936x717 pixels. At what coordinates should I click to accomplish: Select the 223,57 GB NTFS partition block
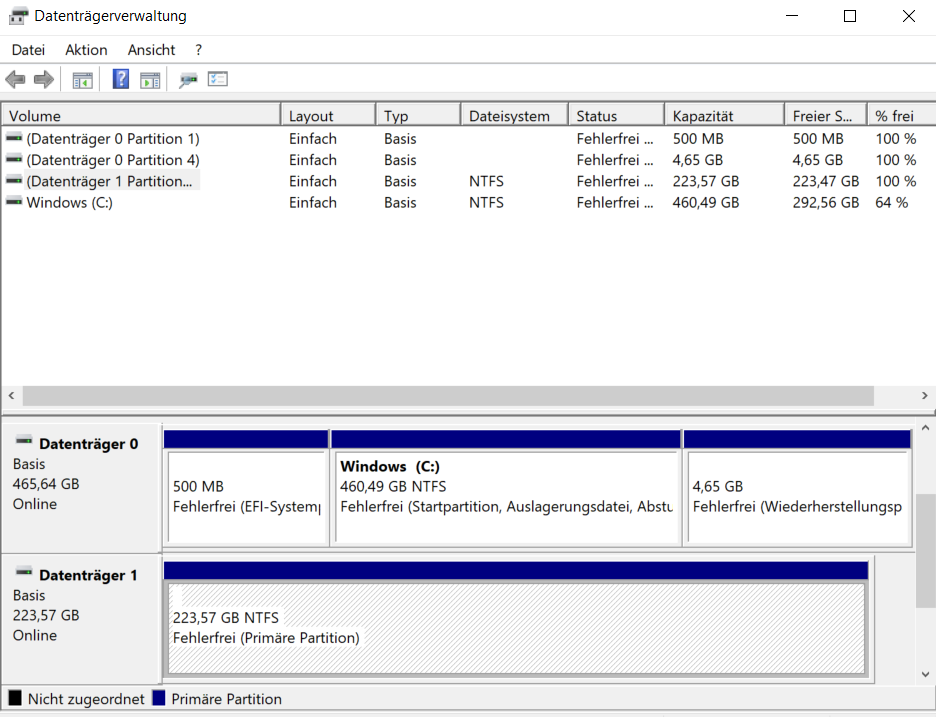click(x=515, y=627)
